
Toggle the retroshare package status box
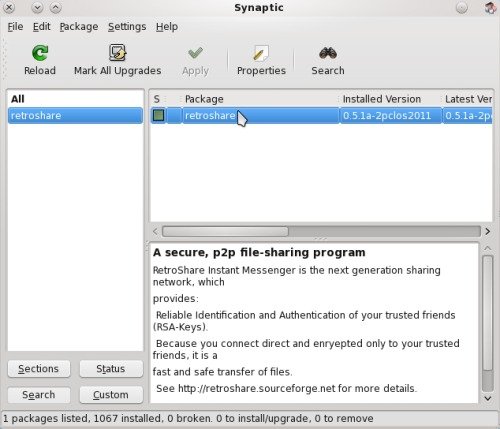coord(159,115)
